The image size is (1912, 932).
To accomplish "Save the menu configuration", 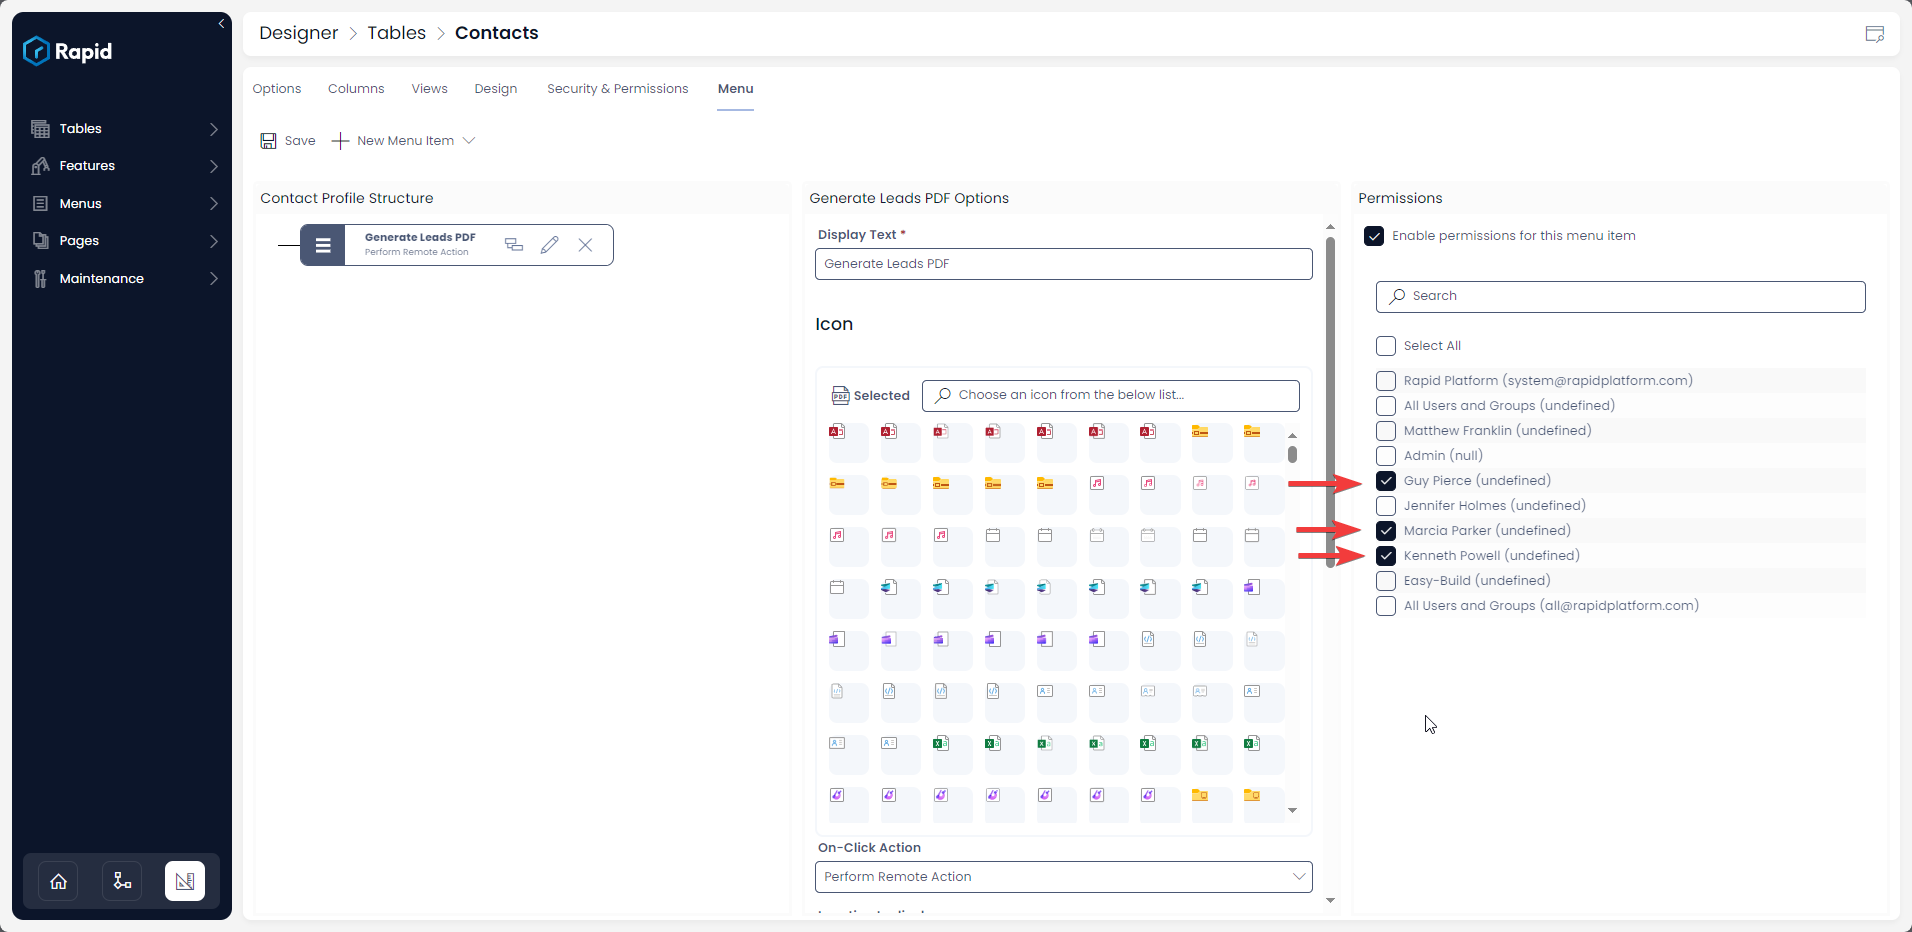I will coord(287,140).
